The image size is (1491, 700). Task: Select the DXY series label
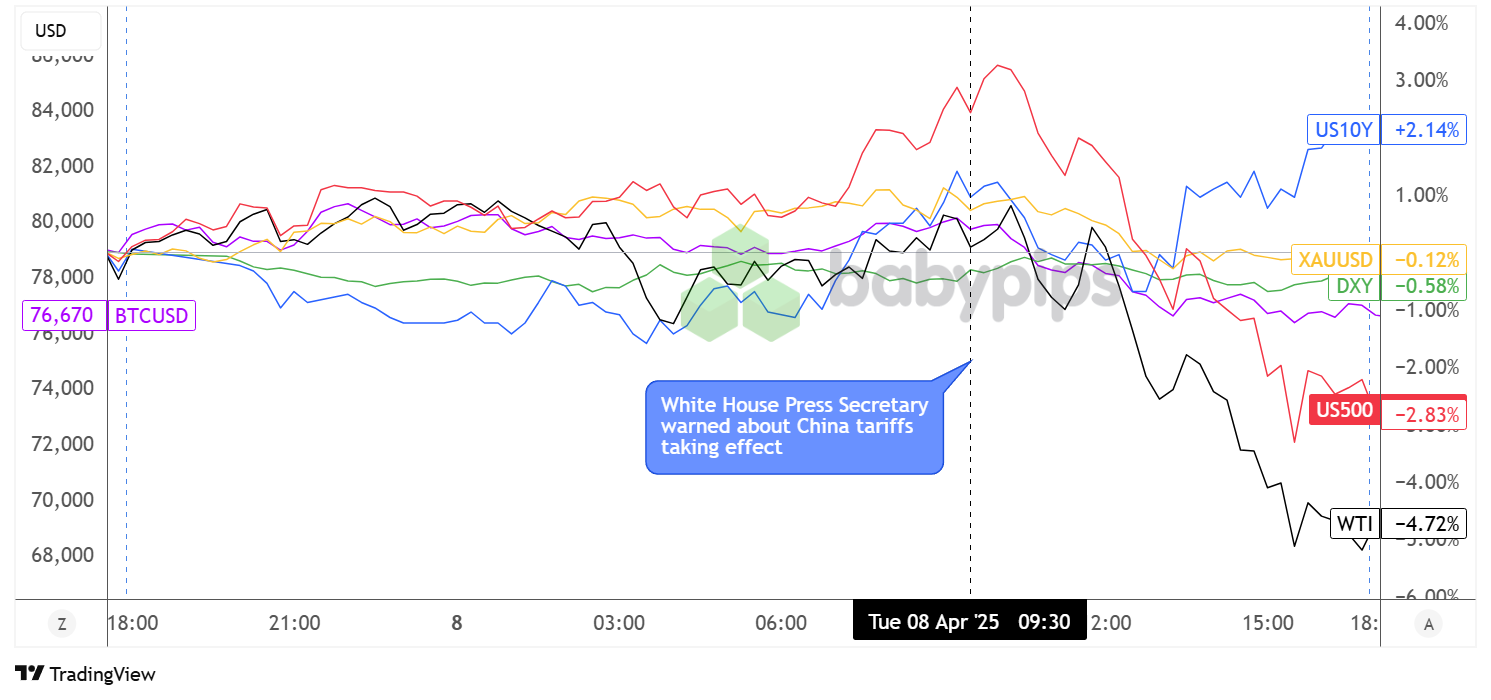1354,287
